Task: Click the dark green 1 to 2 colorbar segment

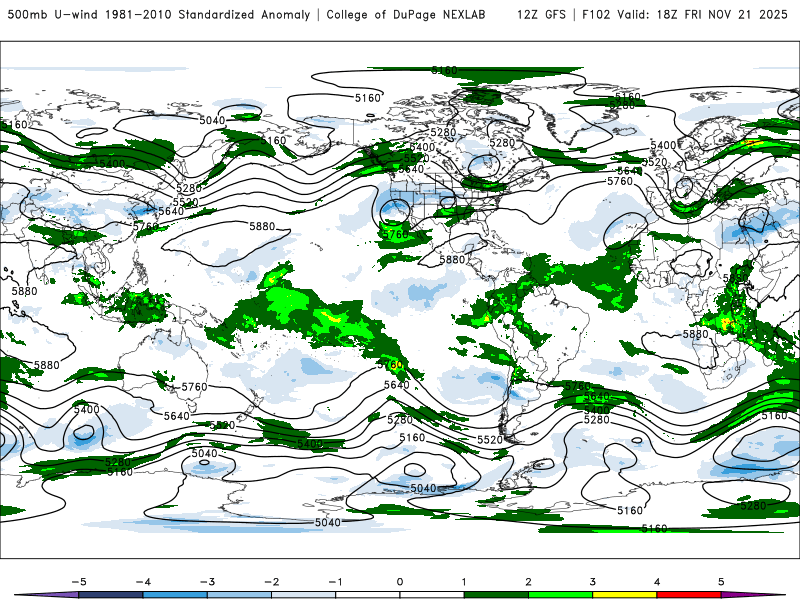Action: click(x=496, y=595)
